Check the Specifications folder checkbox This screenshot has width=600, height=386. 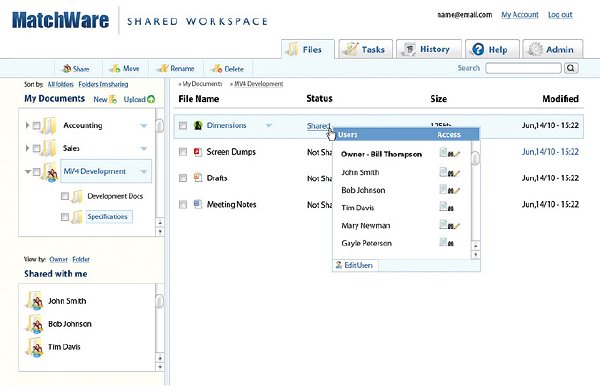point(65,217)
